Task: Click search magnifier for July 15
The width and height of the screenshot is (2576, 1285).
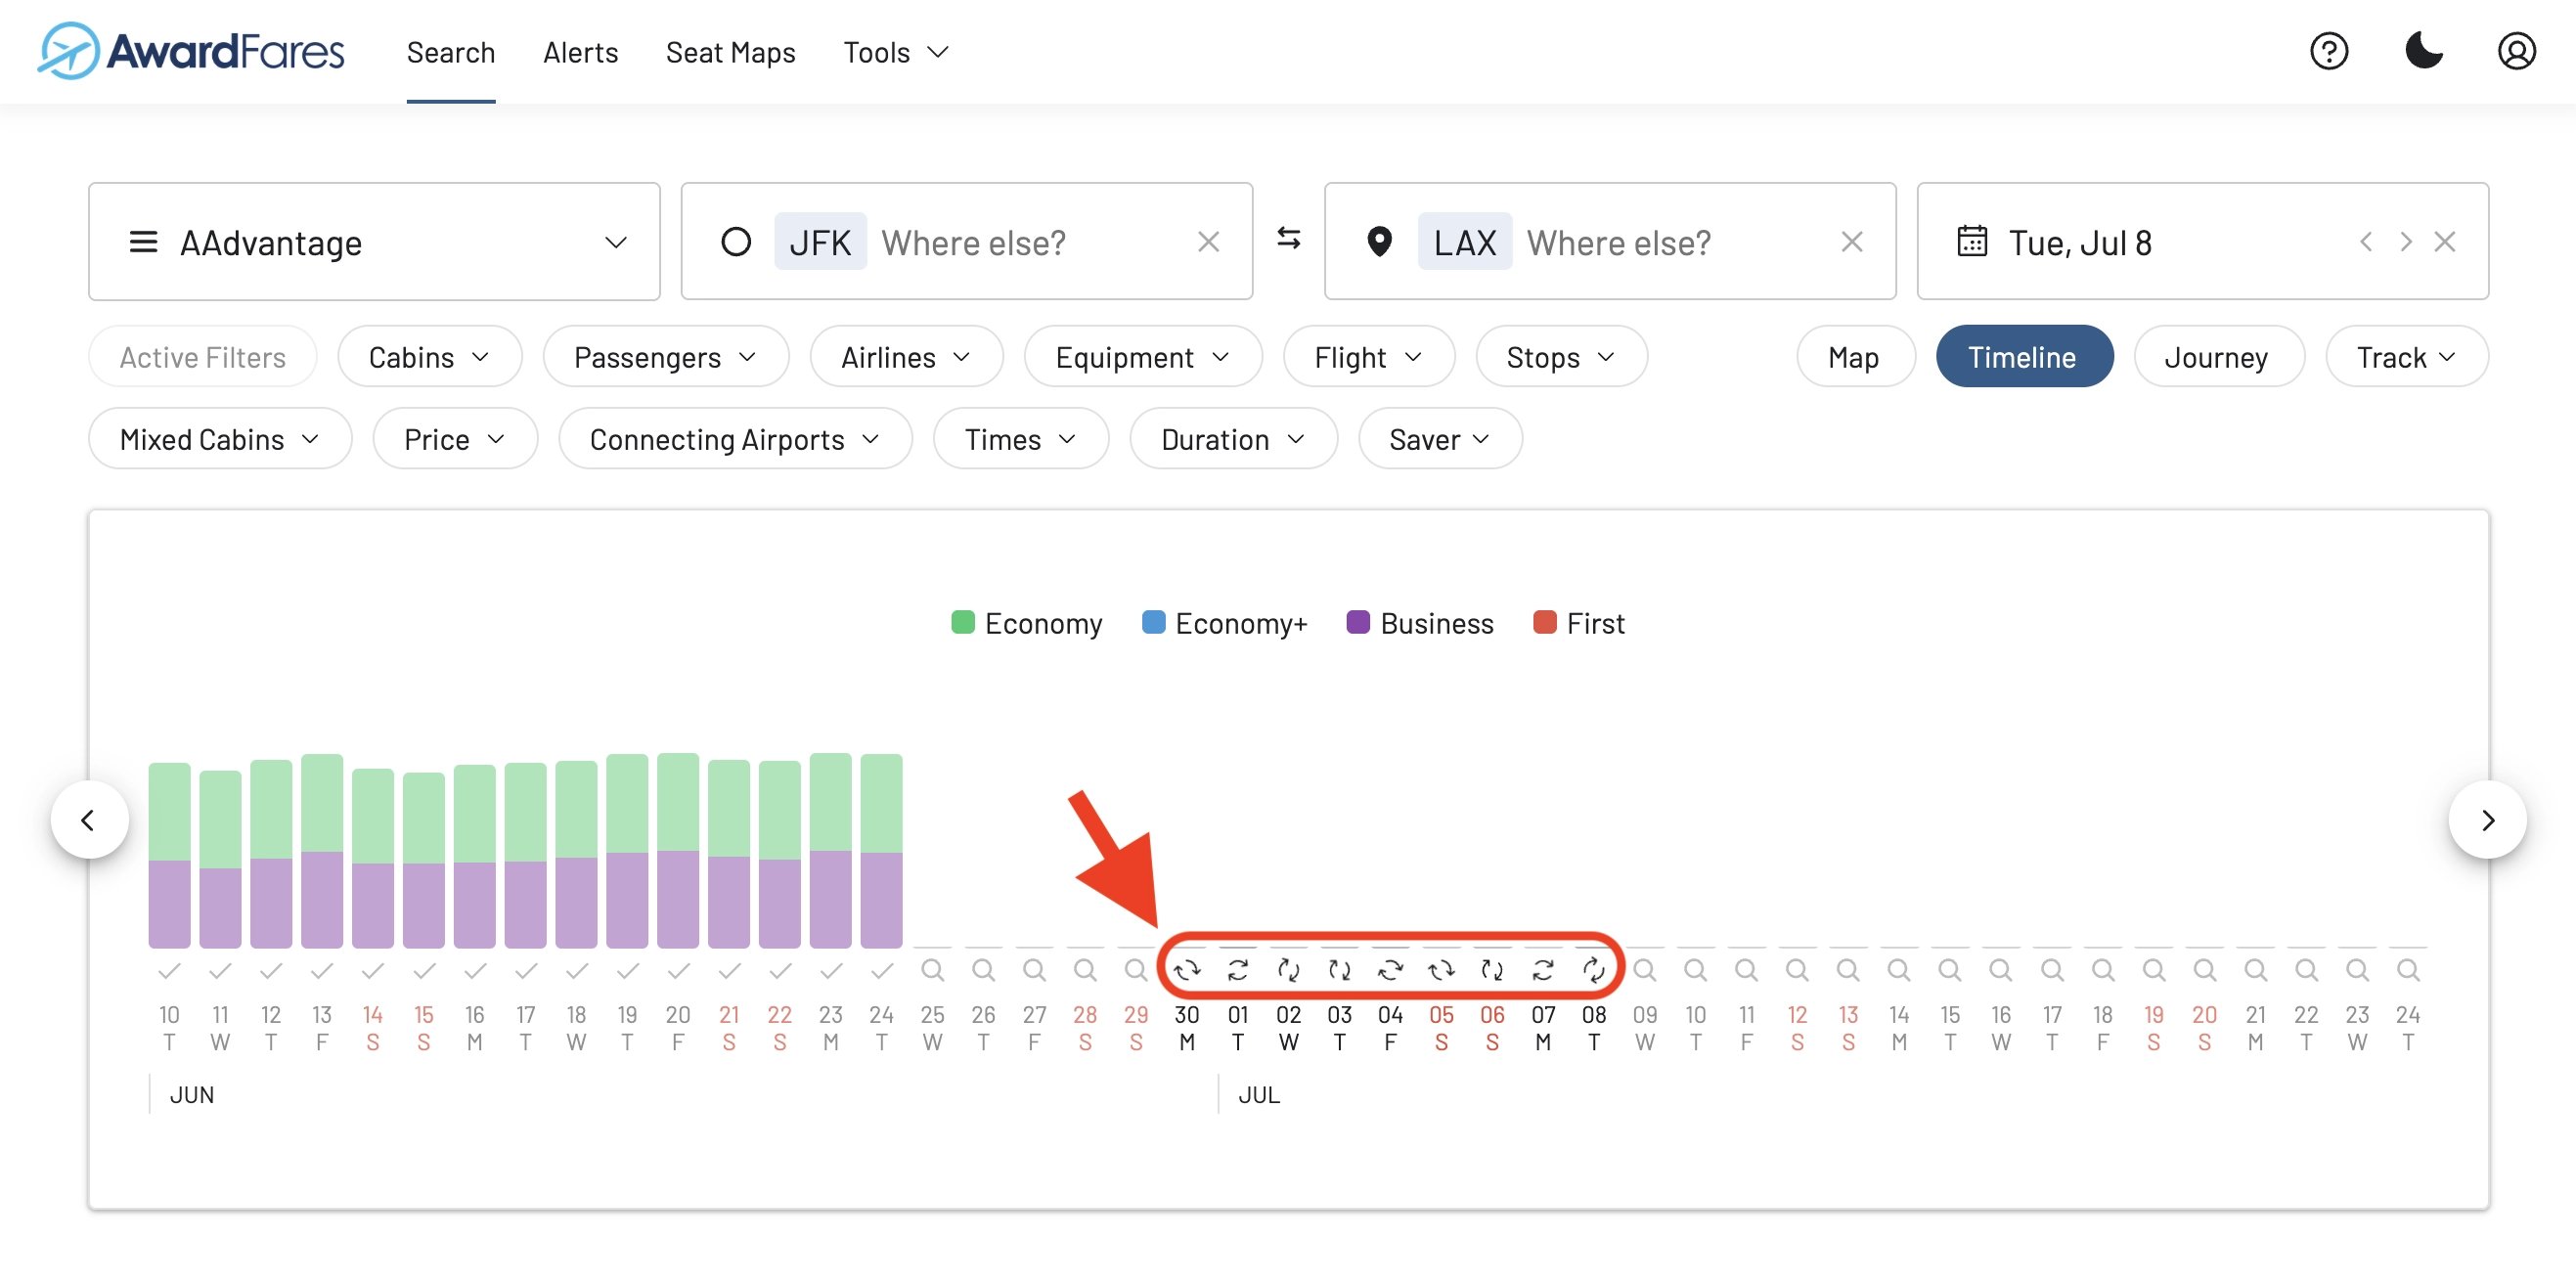Action: click(1949, 969)
